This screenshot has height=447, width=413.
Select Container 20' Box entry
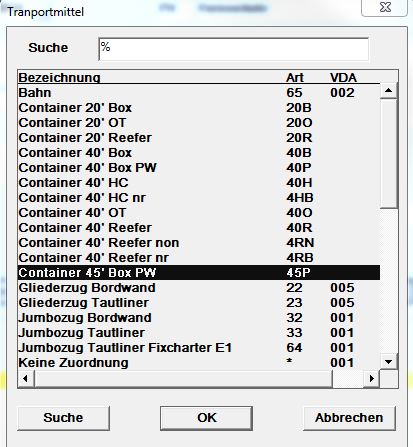pyautogui.click(x=199, y=108)
